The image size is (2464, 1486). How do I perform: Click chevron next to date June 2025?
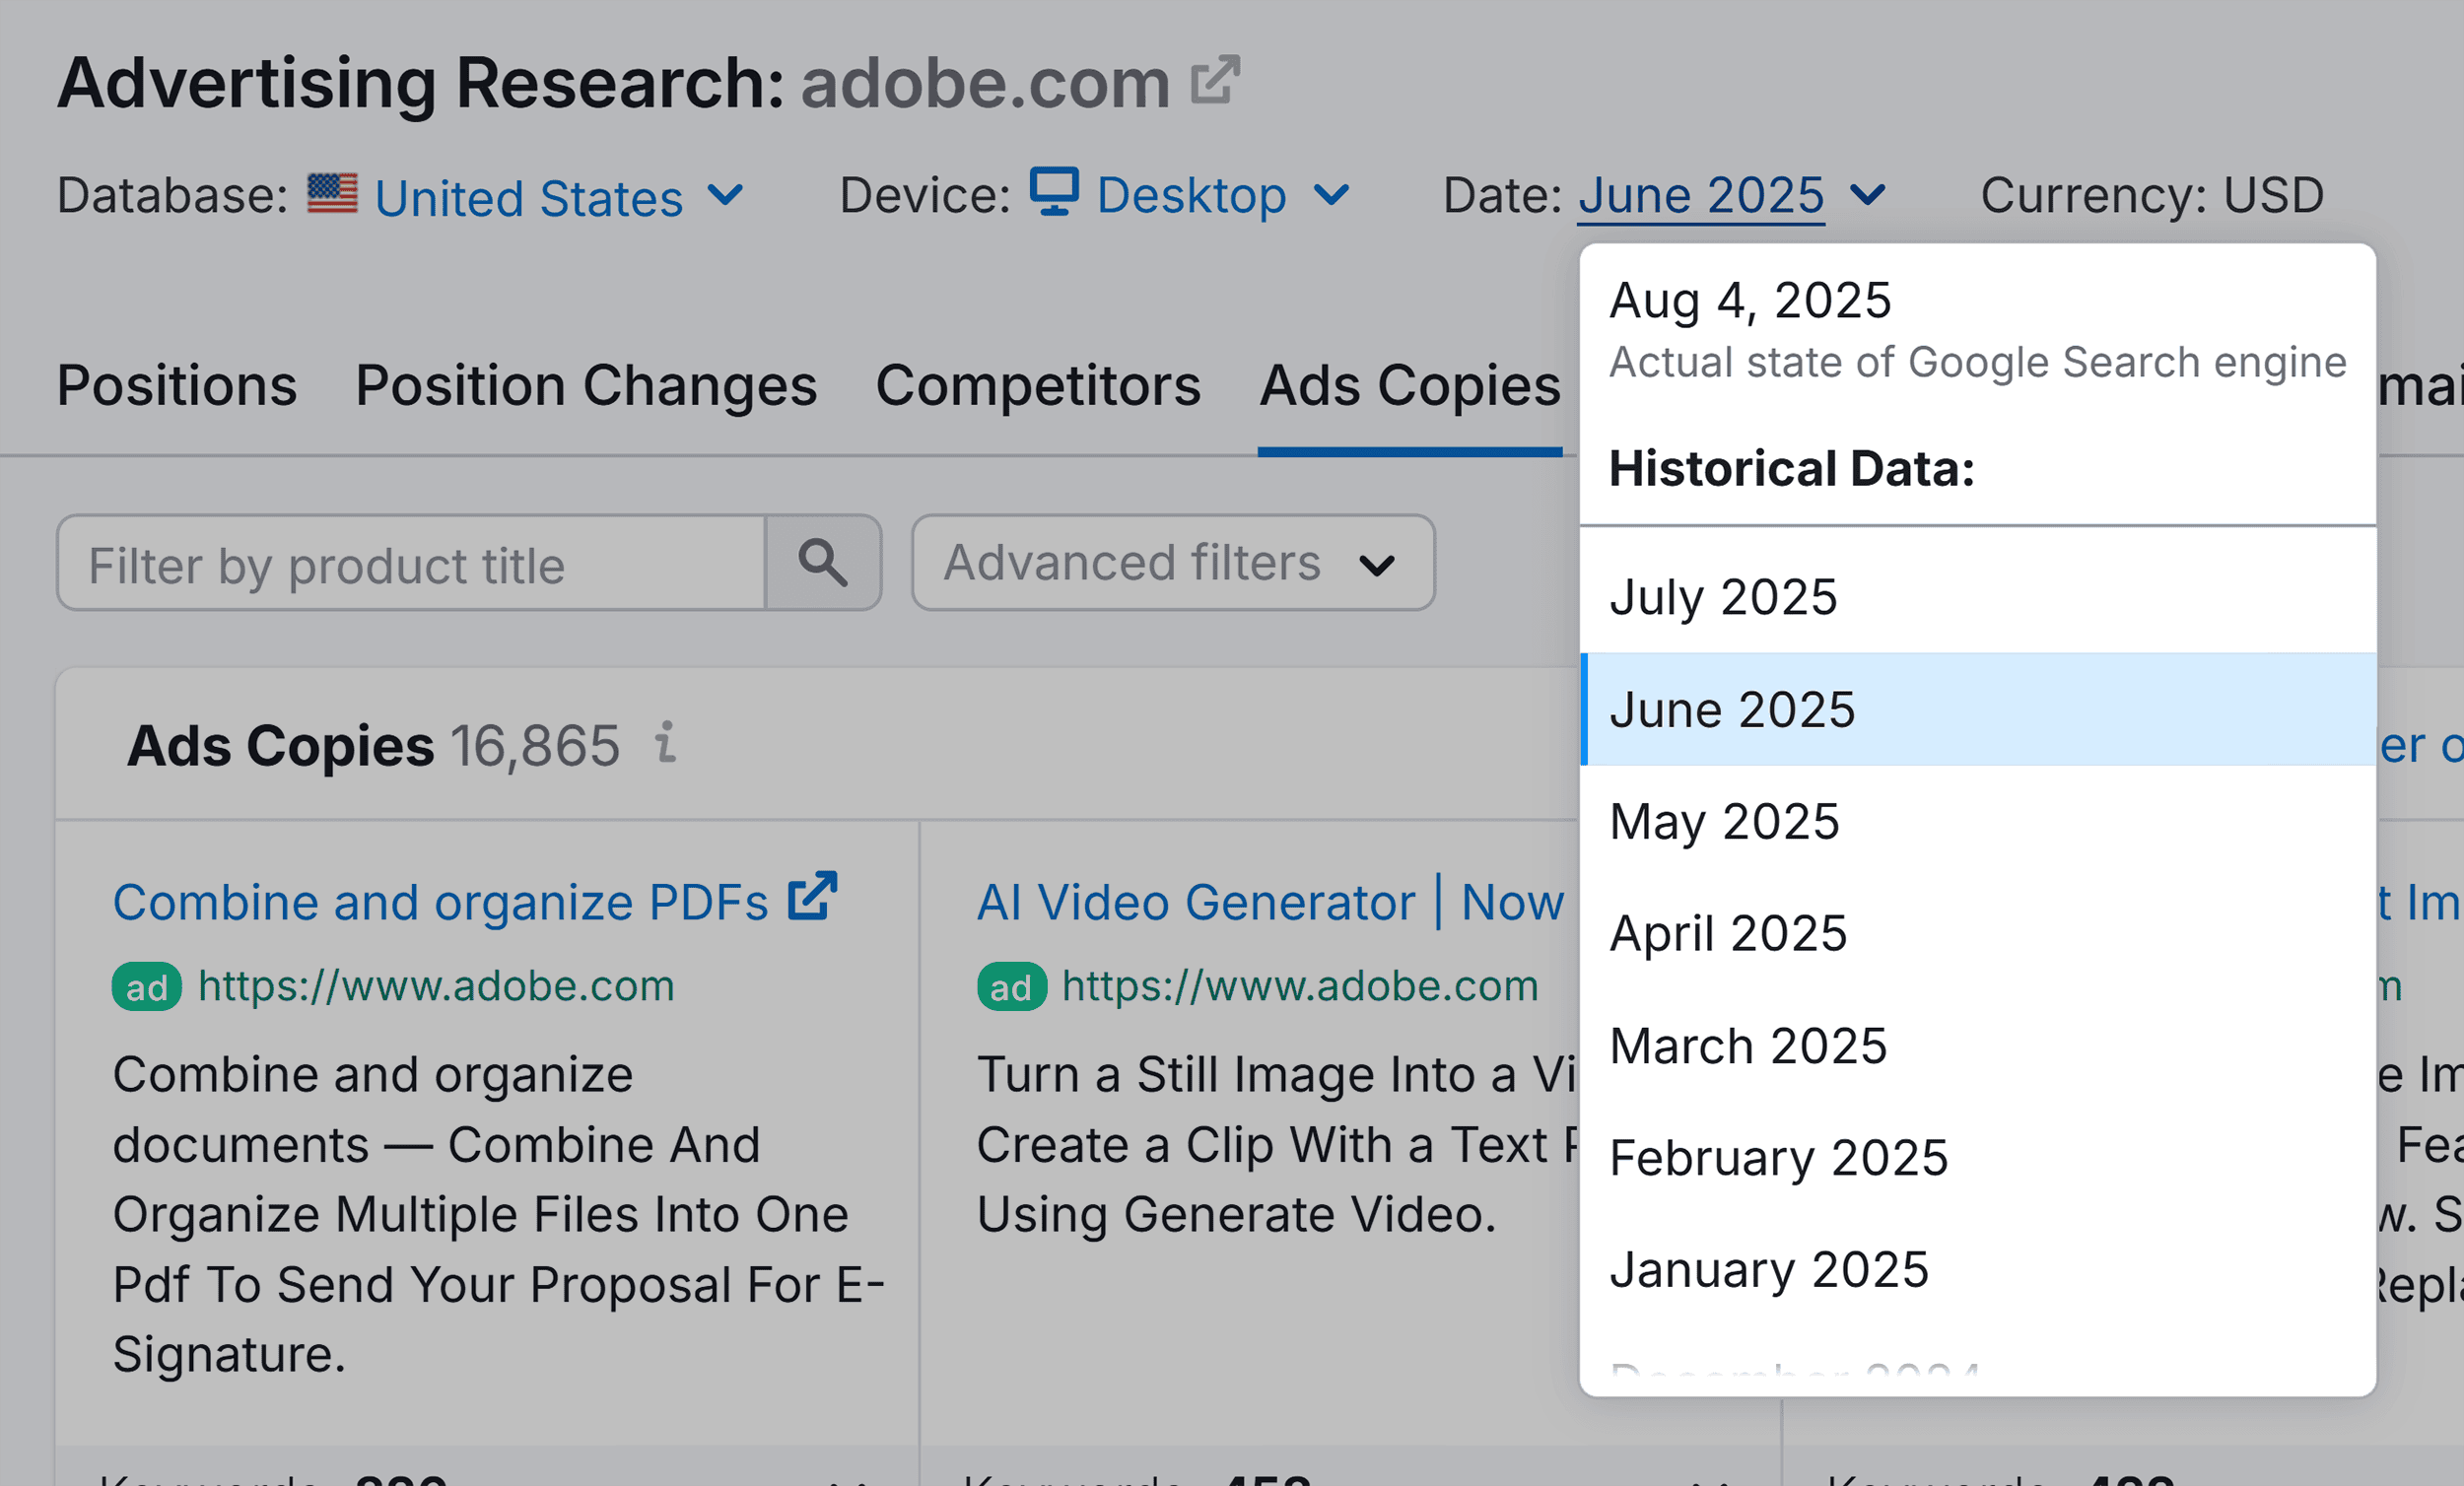tap(1868, 194)
